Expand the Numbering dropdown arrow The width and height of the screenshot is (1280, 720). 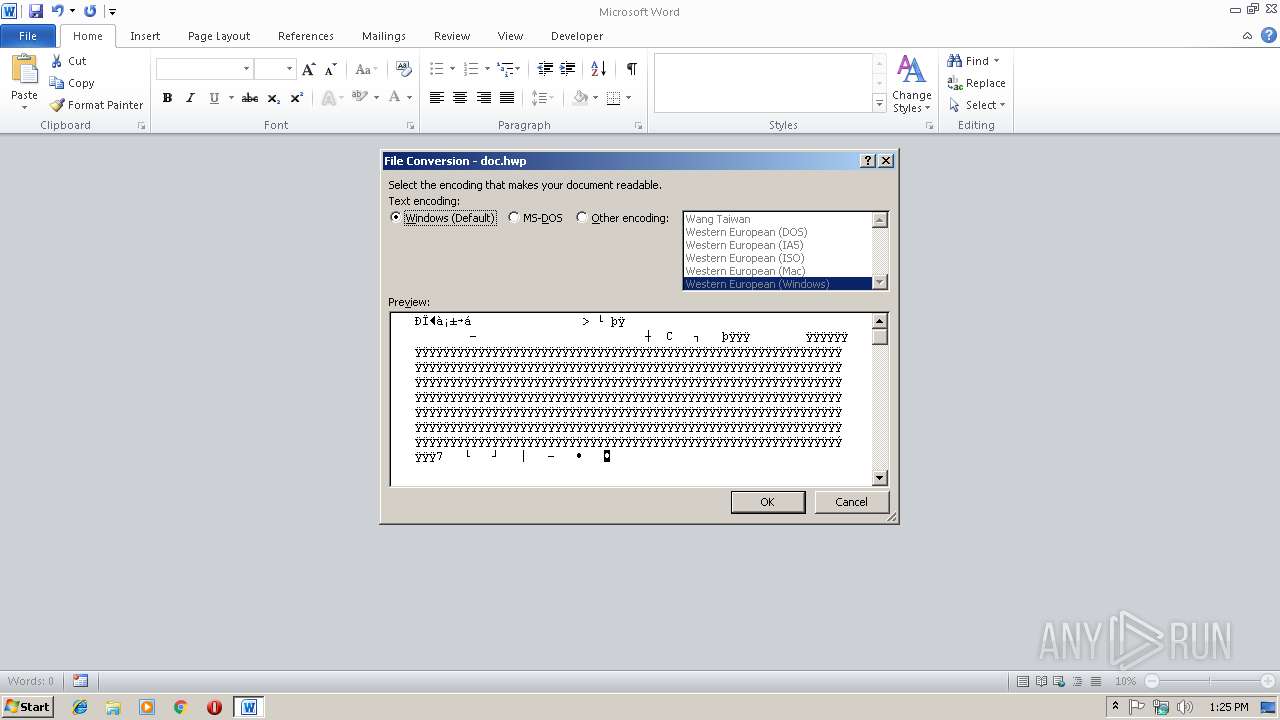pos(487,69)
